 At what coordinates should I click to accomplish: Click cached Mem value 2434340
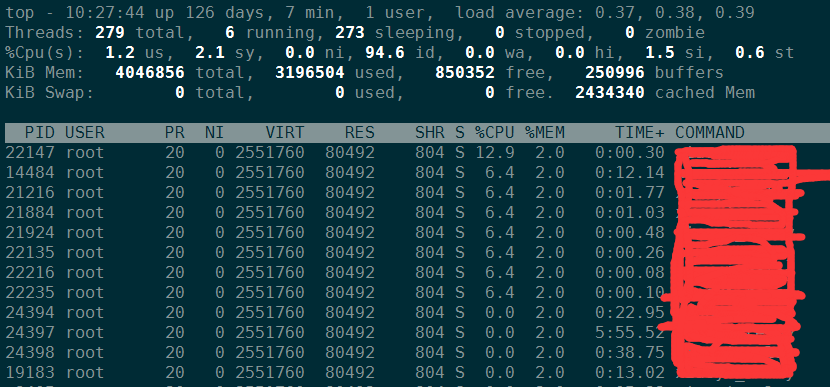(610, 93)
